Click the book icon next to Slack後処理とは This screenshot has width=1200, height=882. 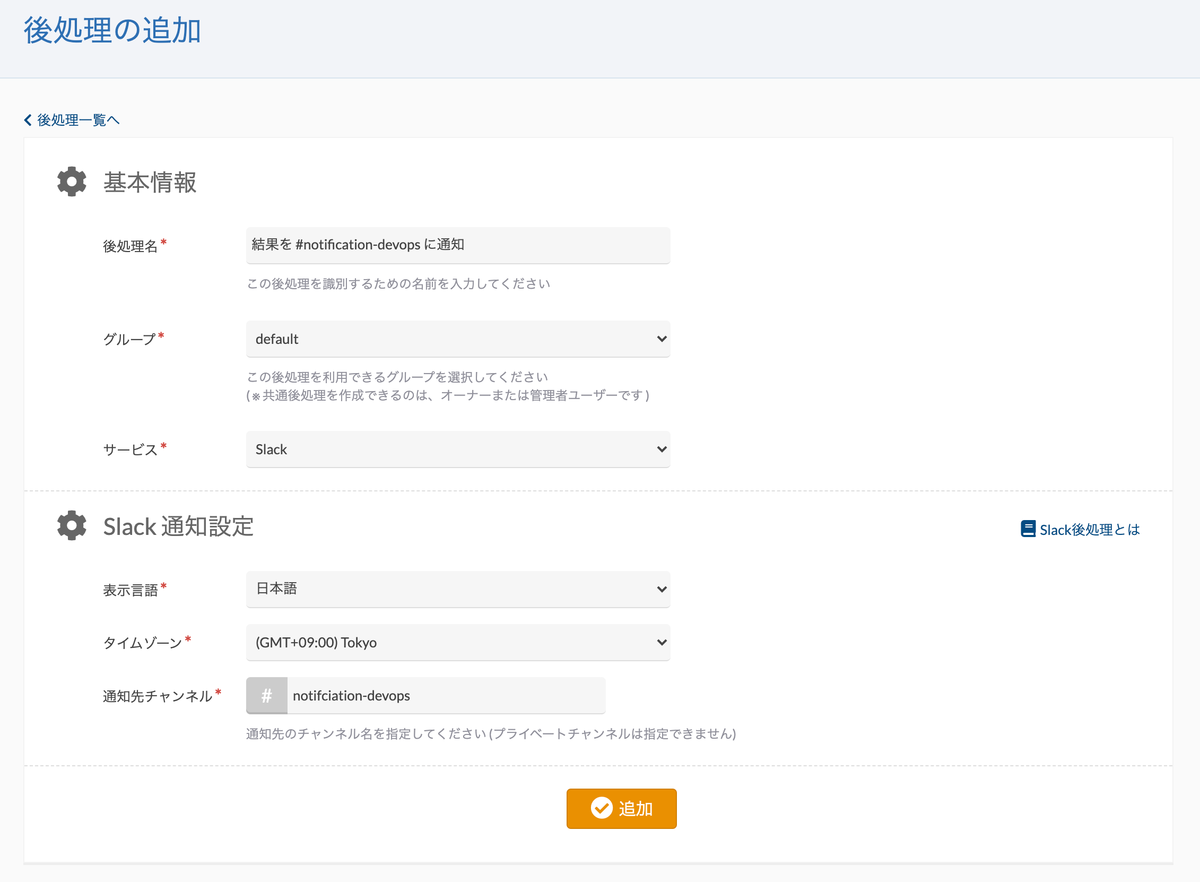click(1027, 529)
